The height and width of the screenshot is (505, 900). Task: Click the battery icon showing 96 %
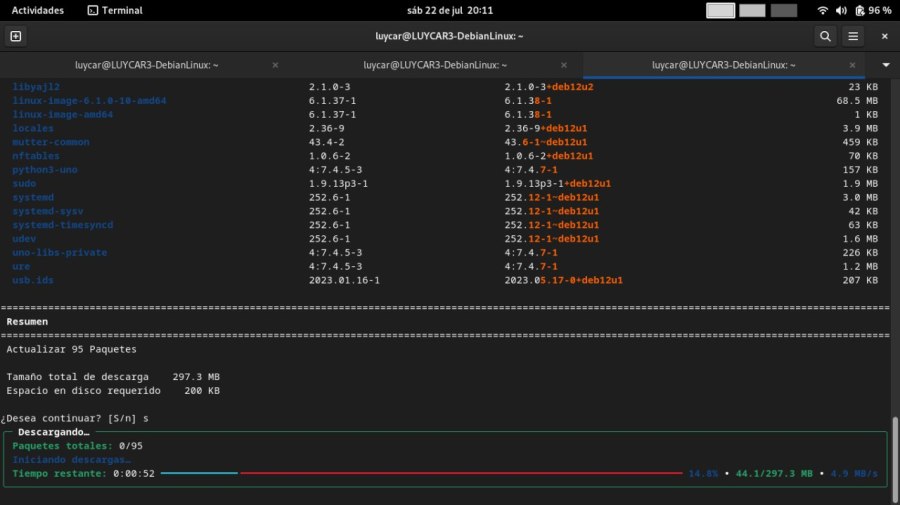[x=859, y=10]
